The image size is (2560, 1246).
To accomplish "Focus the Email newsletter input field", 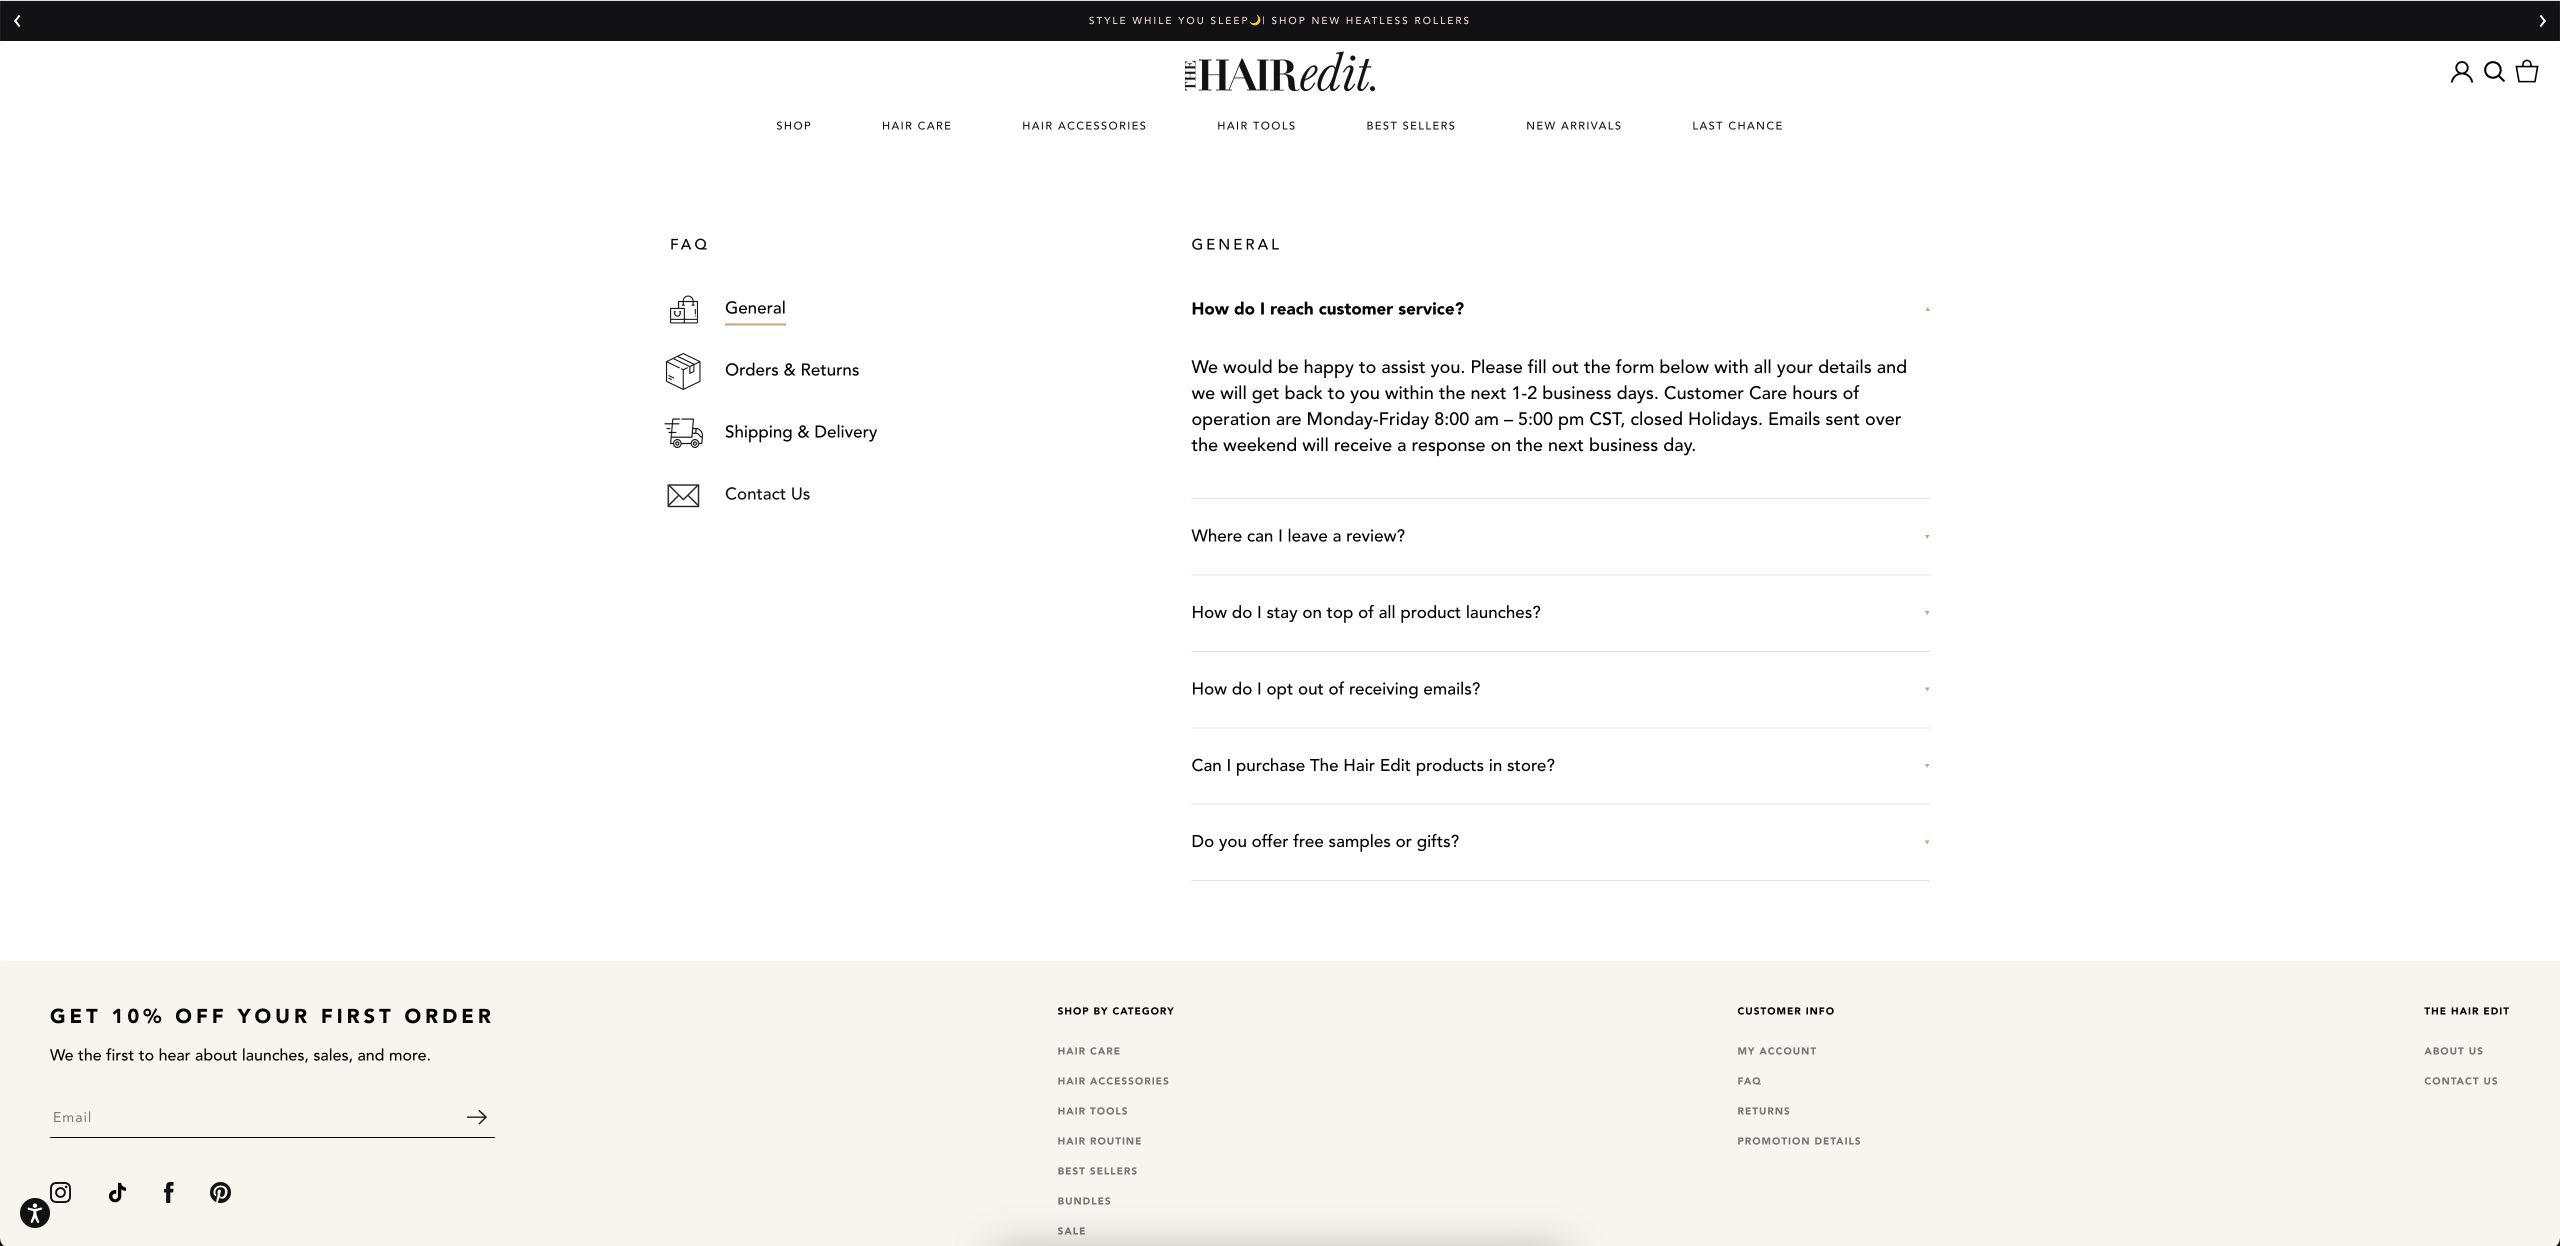I will (250, 1117).
